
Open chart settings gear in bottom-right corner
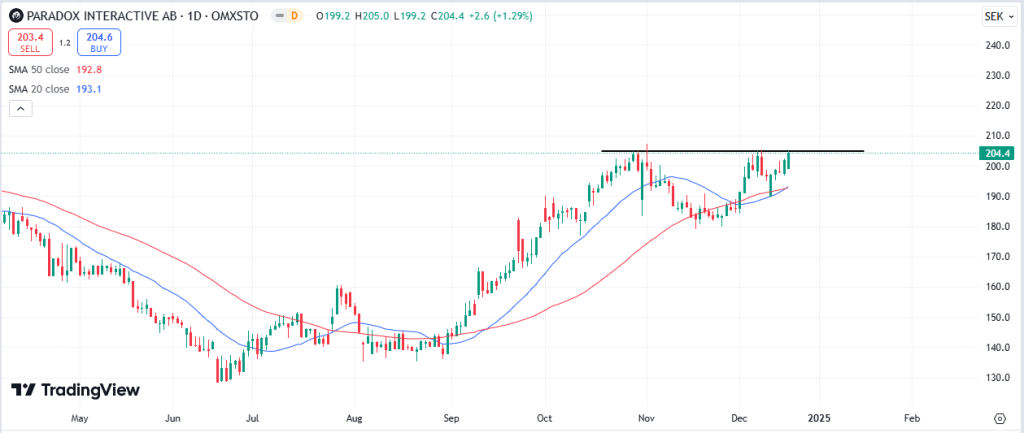[999, 416]
